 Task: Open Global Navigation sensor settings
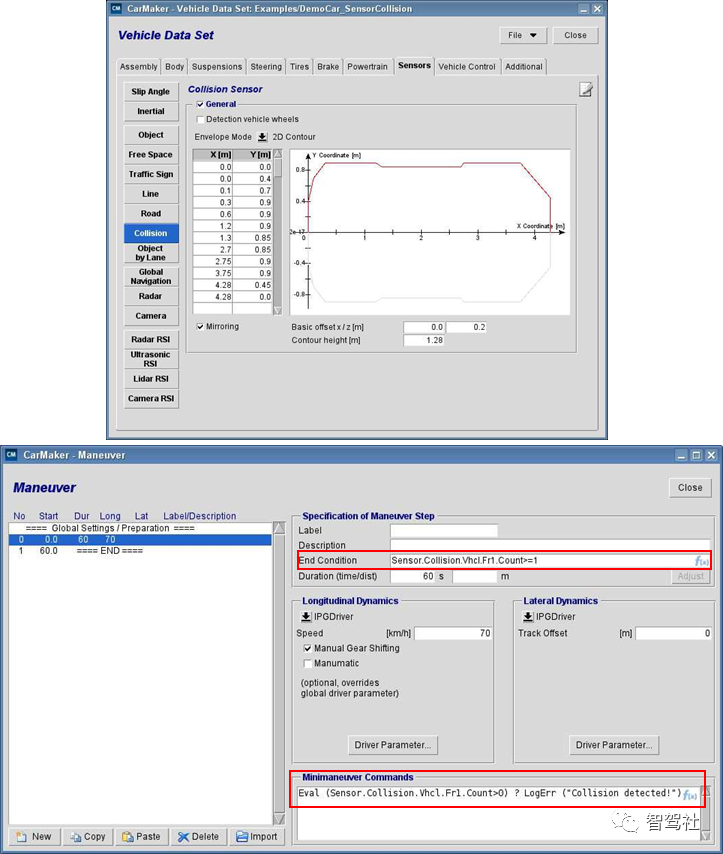coord(151,276)
